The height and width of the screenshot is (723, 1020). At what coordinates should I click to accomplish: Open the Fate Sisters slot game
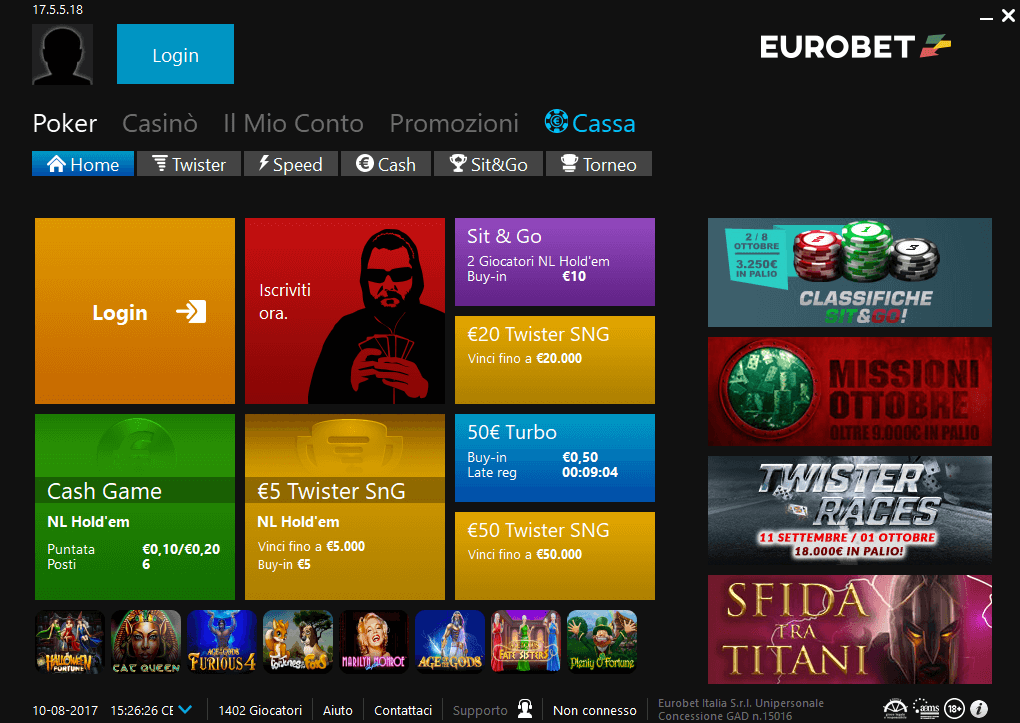click(526, 641)
